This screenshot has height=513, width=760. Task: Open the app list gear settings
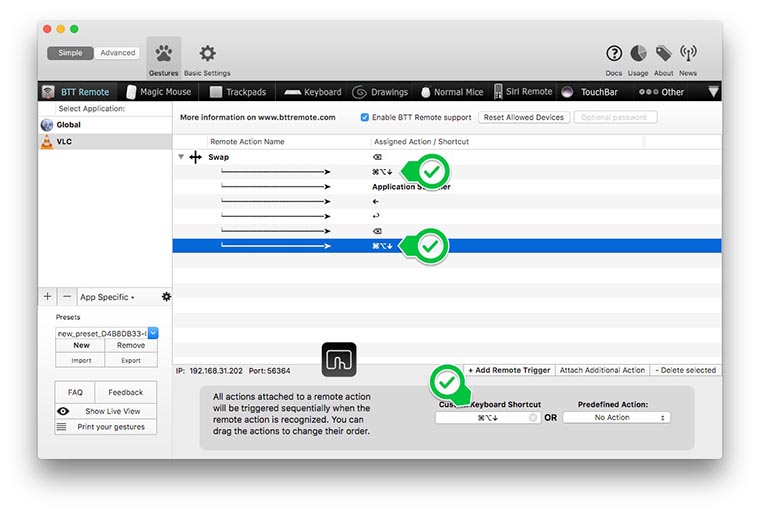[166, 297]
